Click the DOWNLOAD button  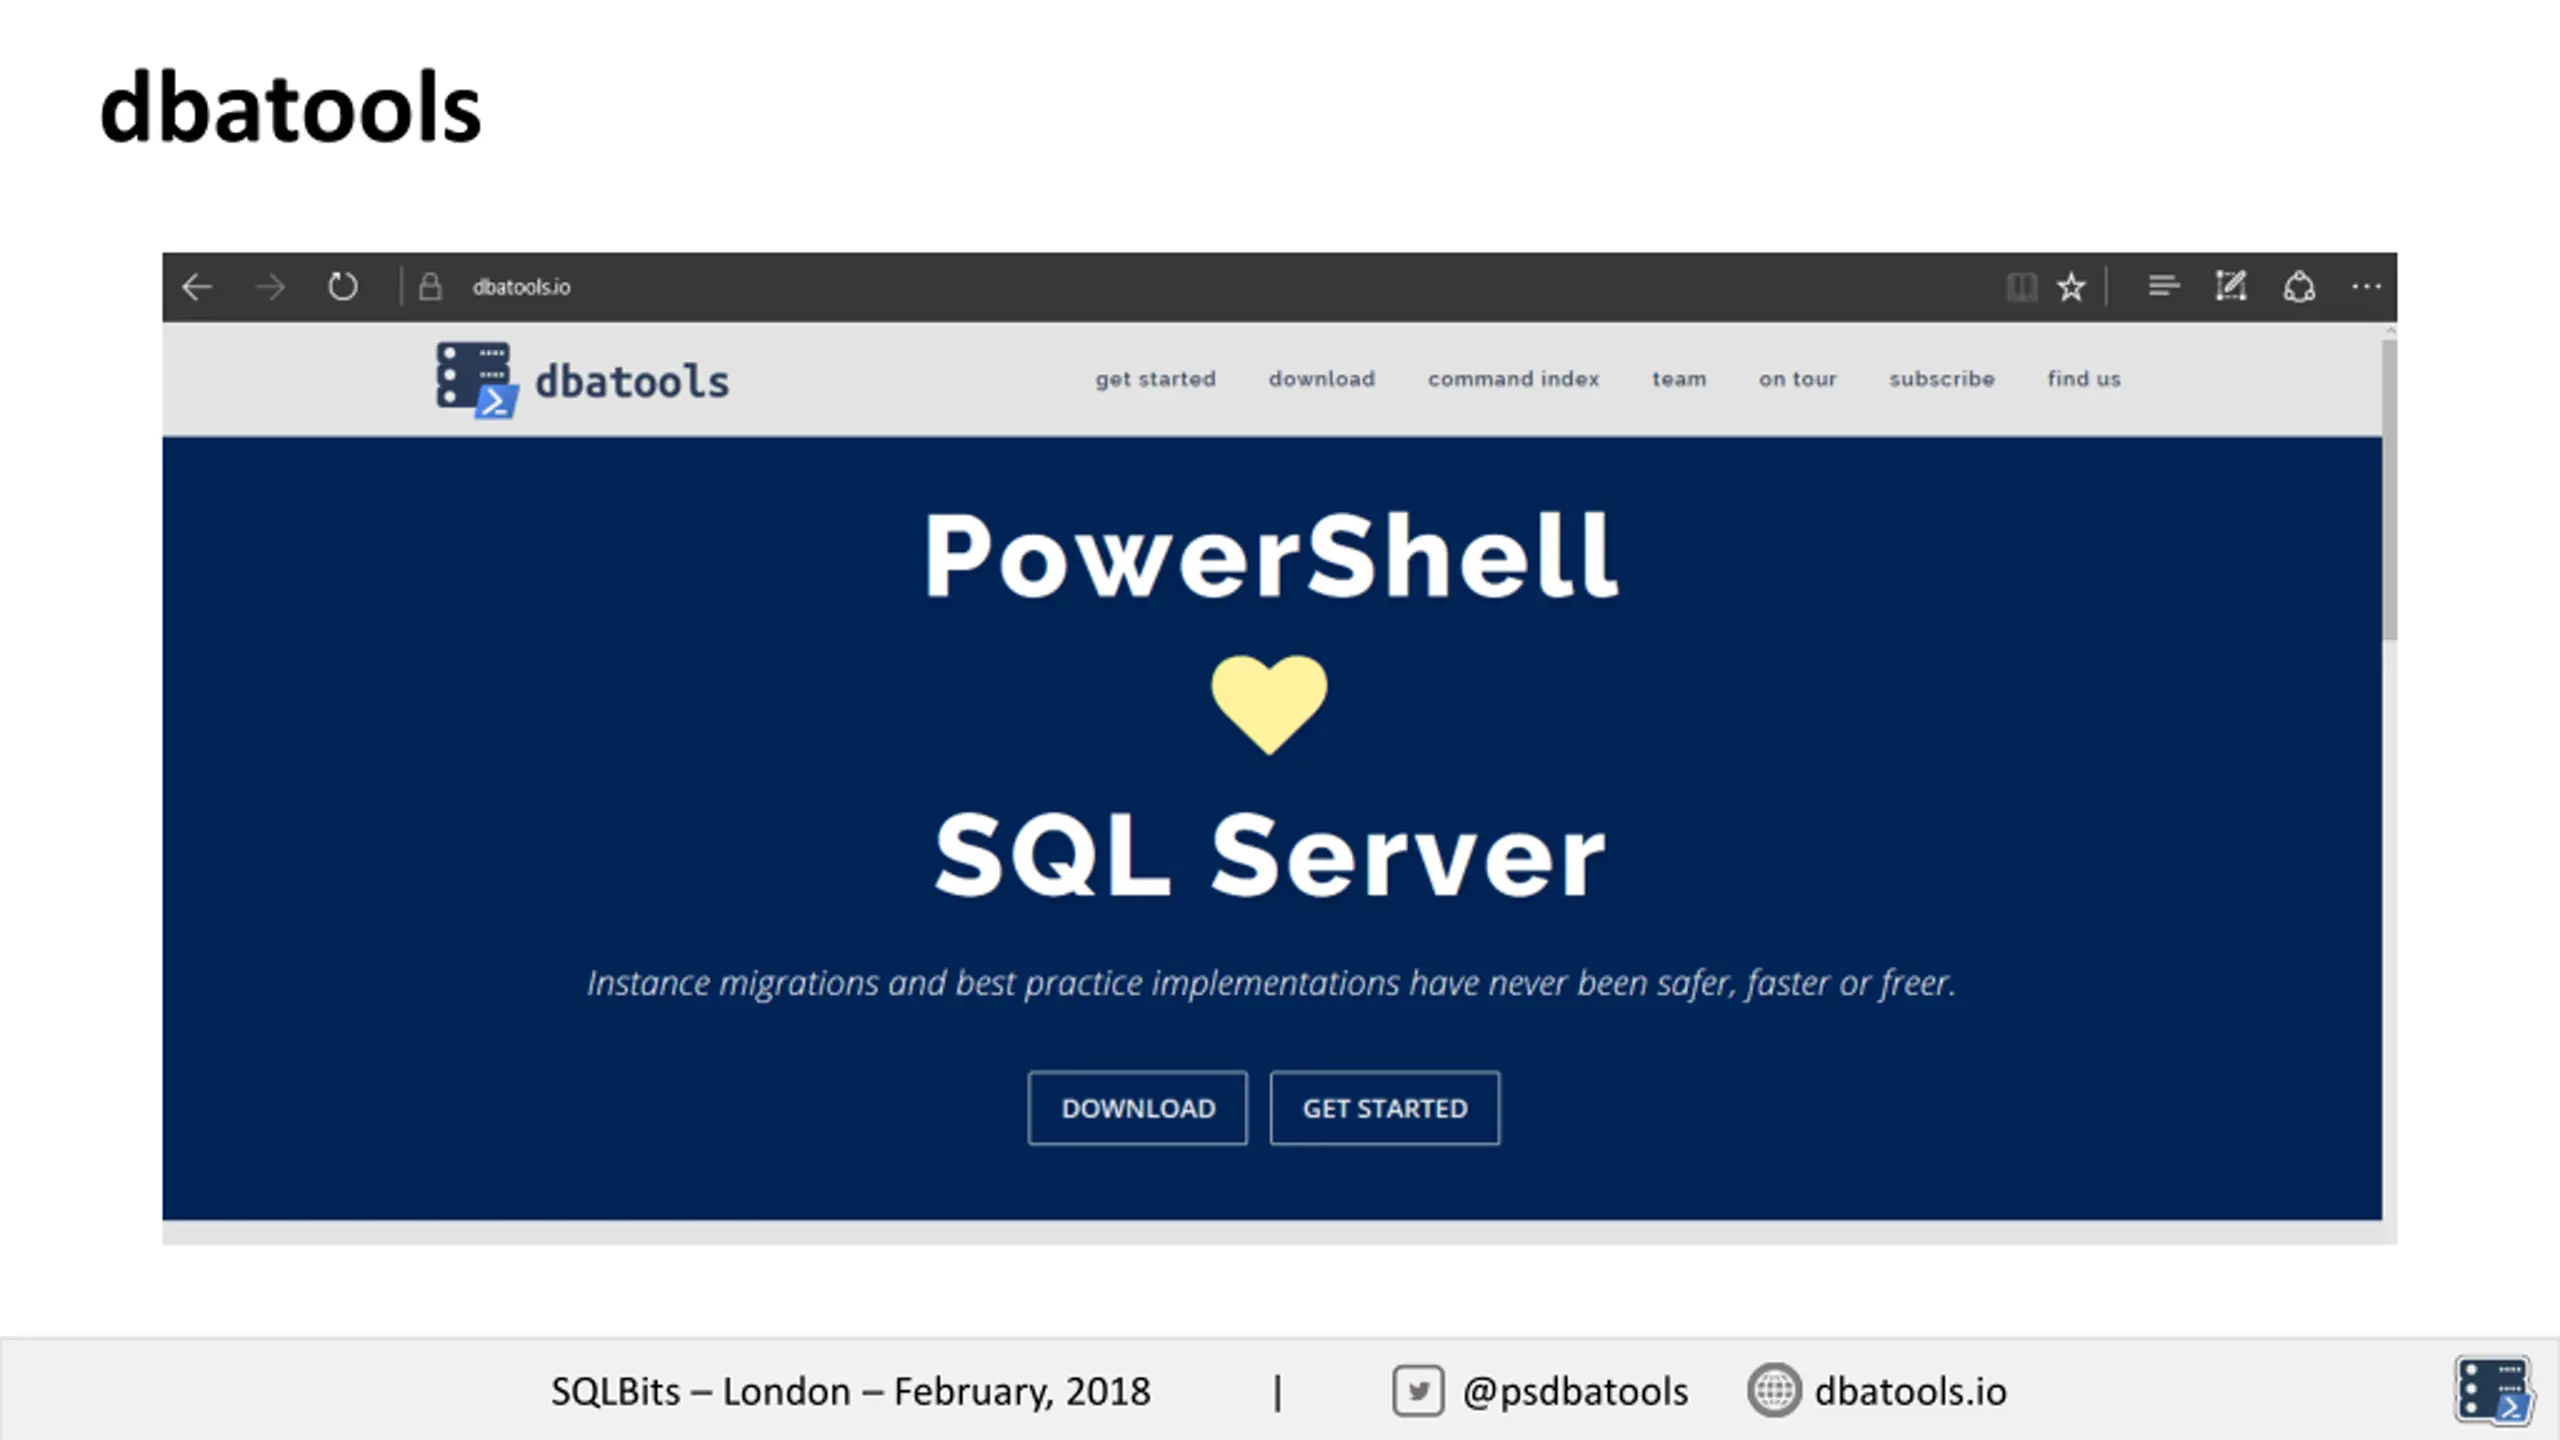1138,1108
